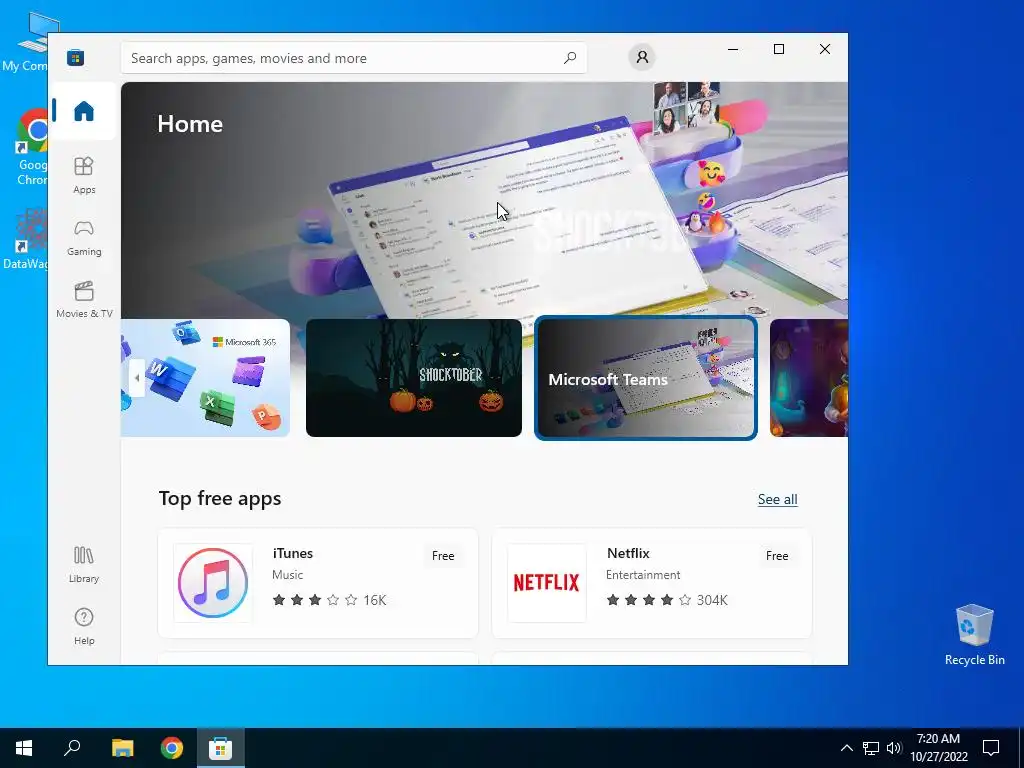Open the Windows Start menu
The width and height of the screenshot is (1024, 768).
point(24,748)
